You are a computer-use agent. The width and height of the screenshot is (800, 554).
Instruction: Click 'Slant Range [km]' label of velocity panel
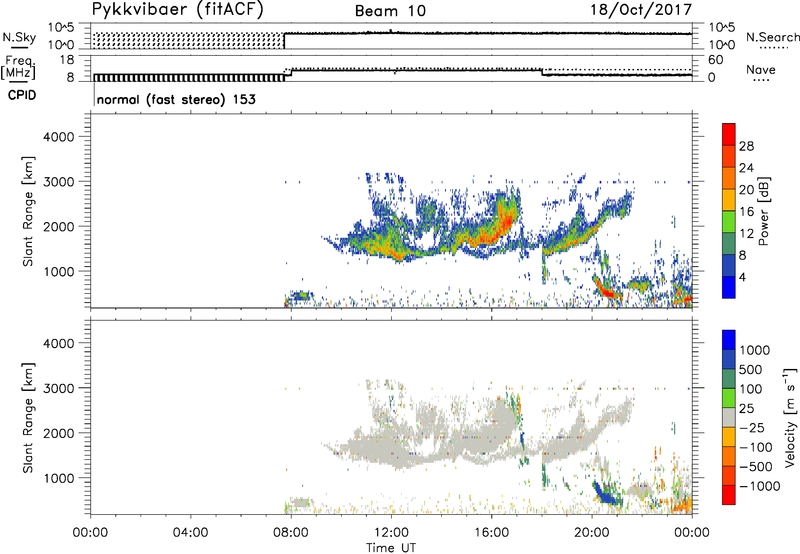coord(28,418)
